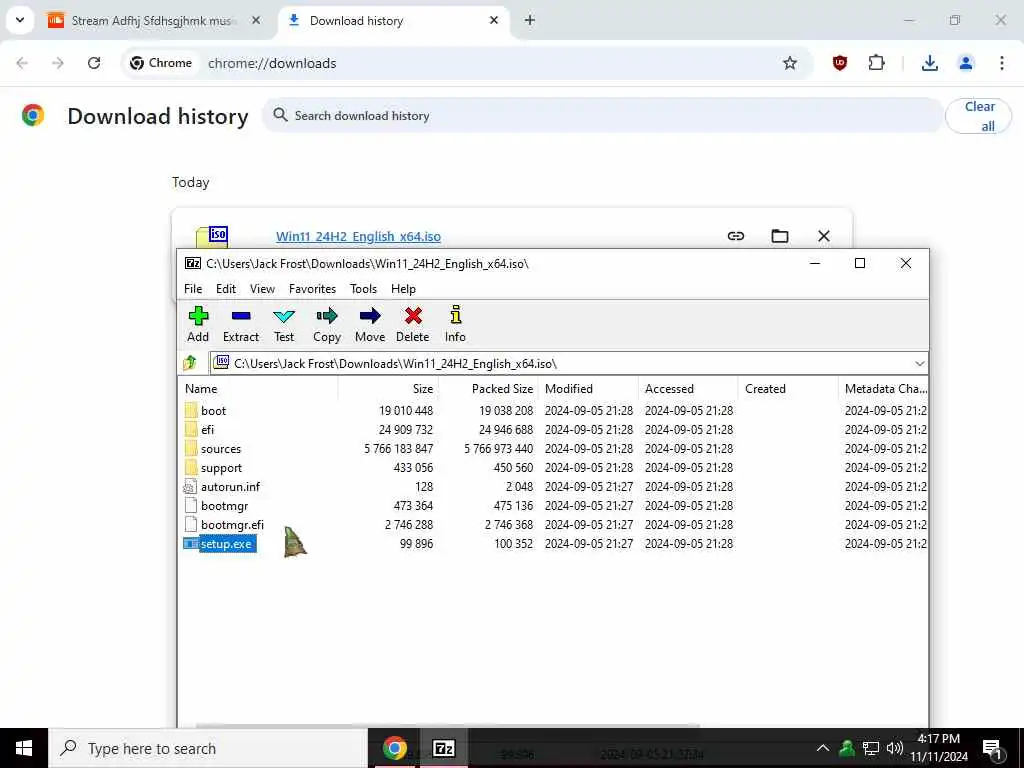This screenshot has height=768, width=1024.
Task: Open the address path history dropdown
Action: [x=920, y=364]
